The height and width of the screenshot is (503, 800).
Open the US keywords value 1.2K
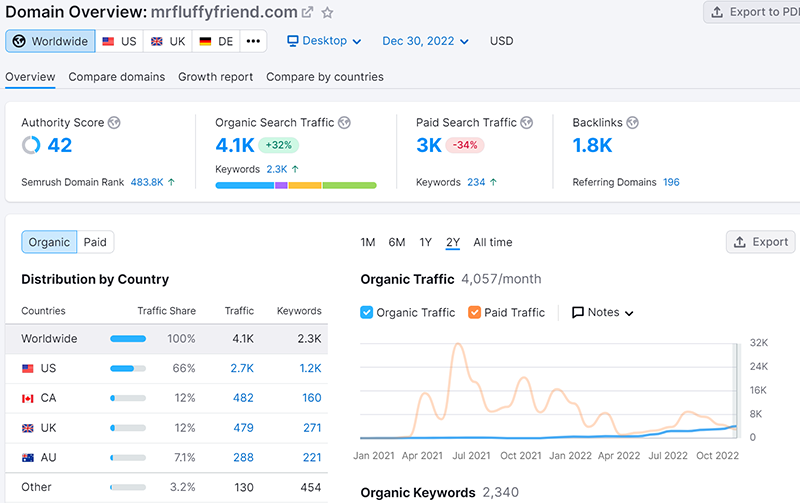[x=310, y=368]
